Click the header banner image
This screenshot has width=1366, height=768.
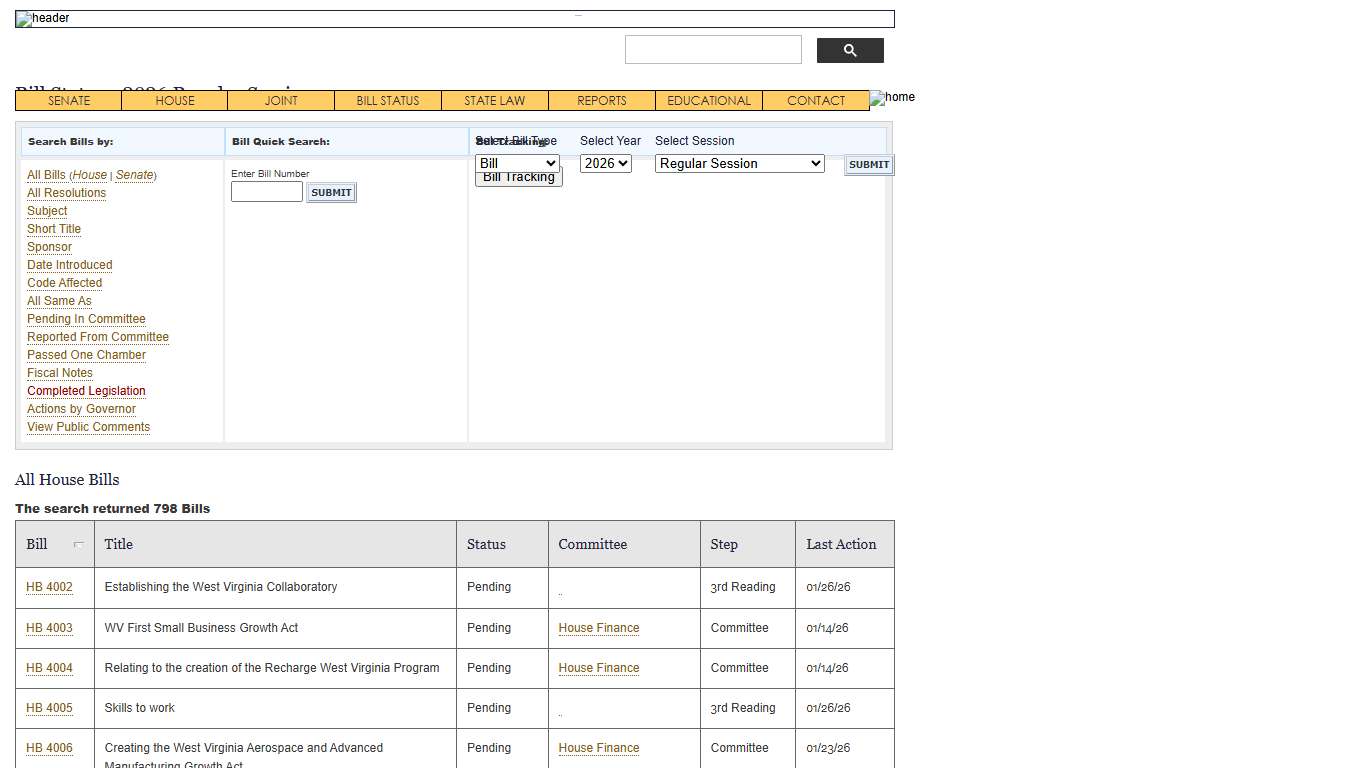coord(454,19)
